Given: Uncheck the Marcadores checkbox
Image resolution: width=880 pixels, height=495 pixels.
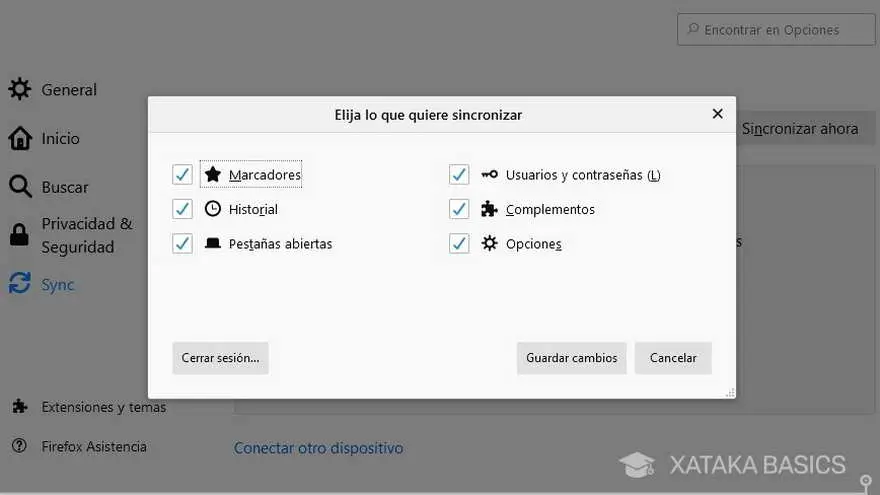Looking at the screenshot, I should coord(182,175).
